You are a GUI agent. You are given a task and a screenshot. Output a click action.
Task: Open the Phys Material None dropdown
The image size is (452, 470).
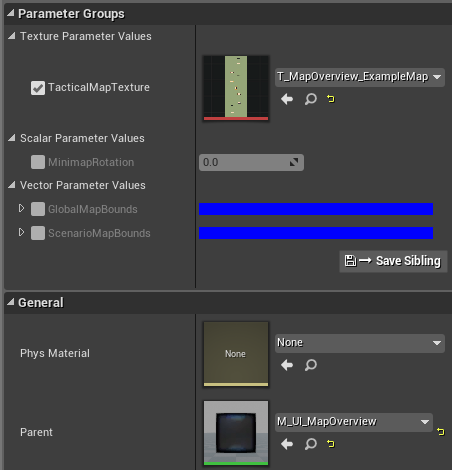tap(360, 343)
